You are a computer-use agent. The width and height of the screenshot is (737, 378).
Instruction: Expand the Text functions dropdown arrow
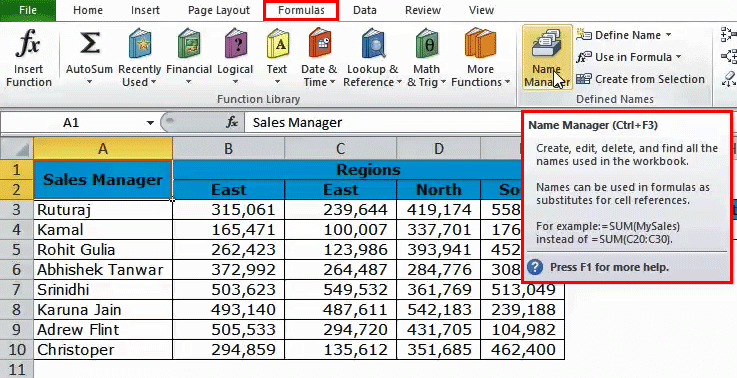(277, 83)
